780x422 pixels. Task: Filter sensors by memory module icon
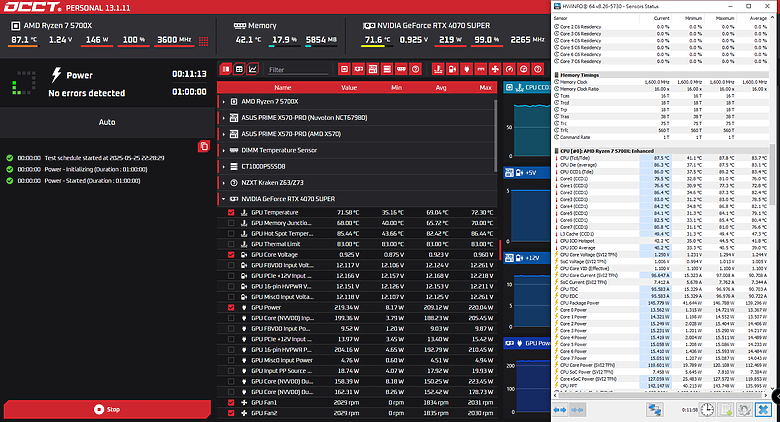[x=401, y=69]
